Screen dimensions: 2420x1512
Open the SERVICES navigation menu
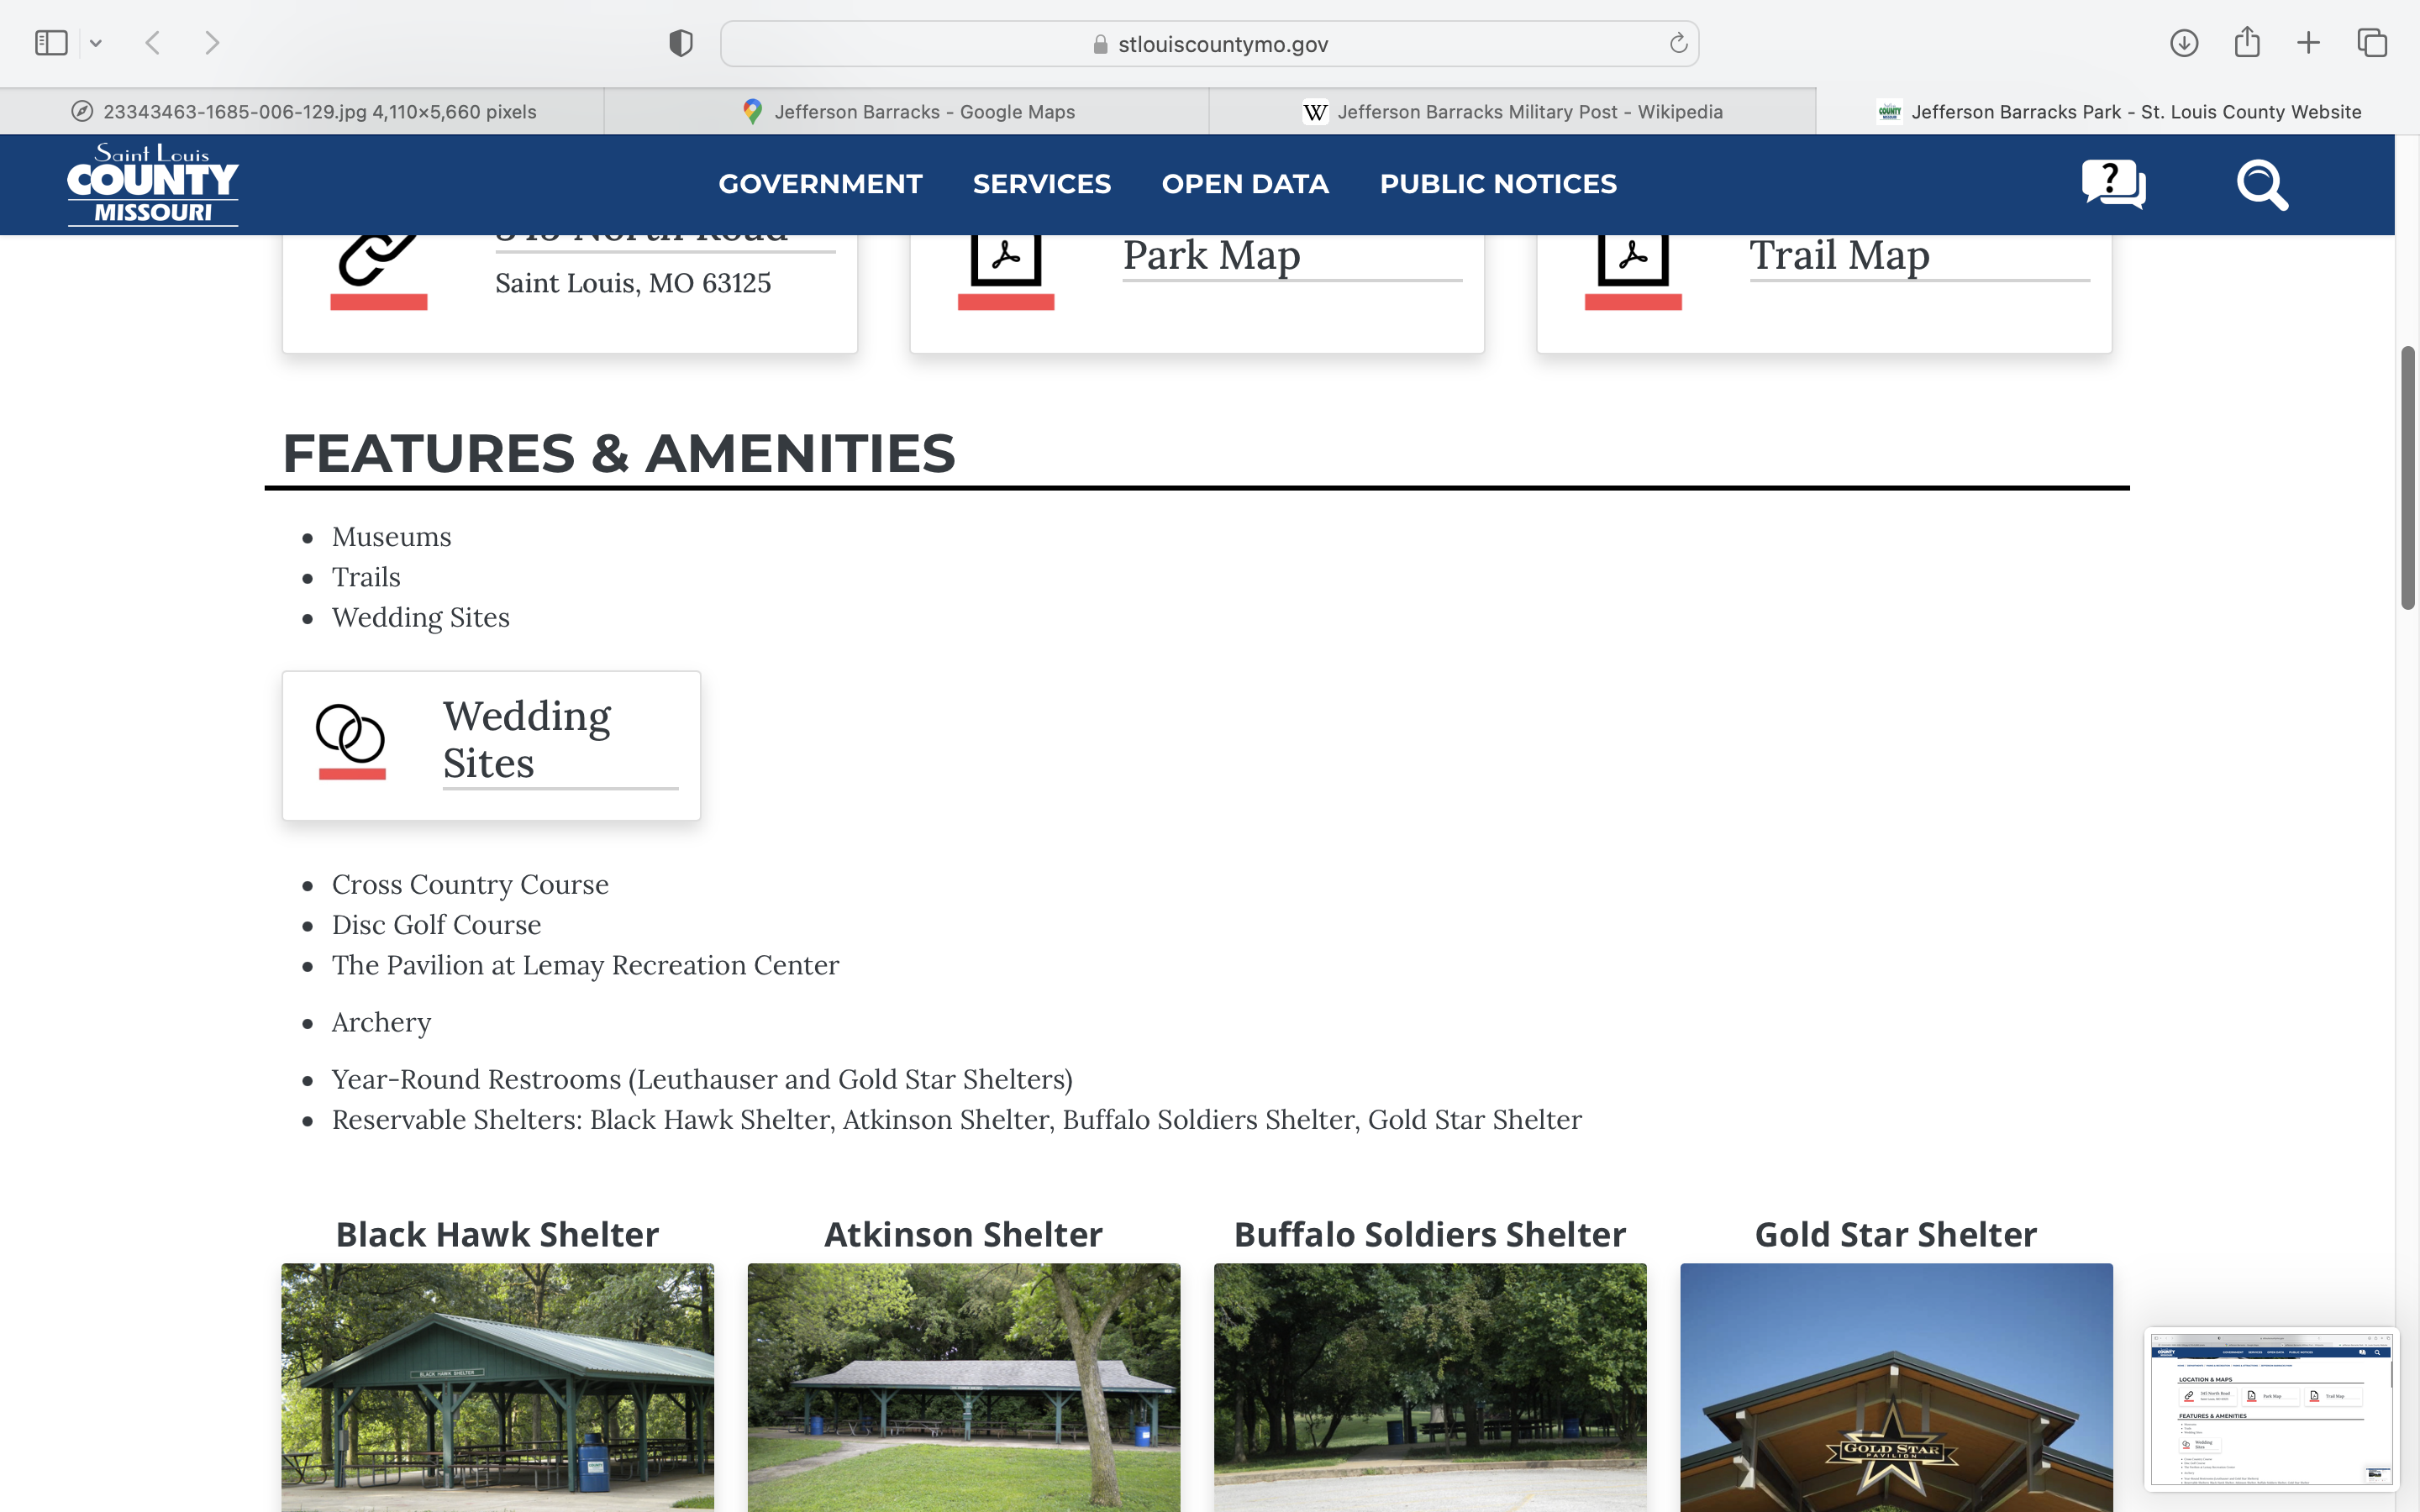coord(1041,184)
